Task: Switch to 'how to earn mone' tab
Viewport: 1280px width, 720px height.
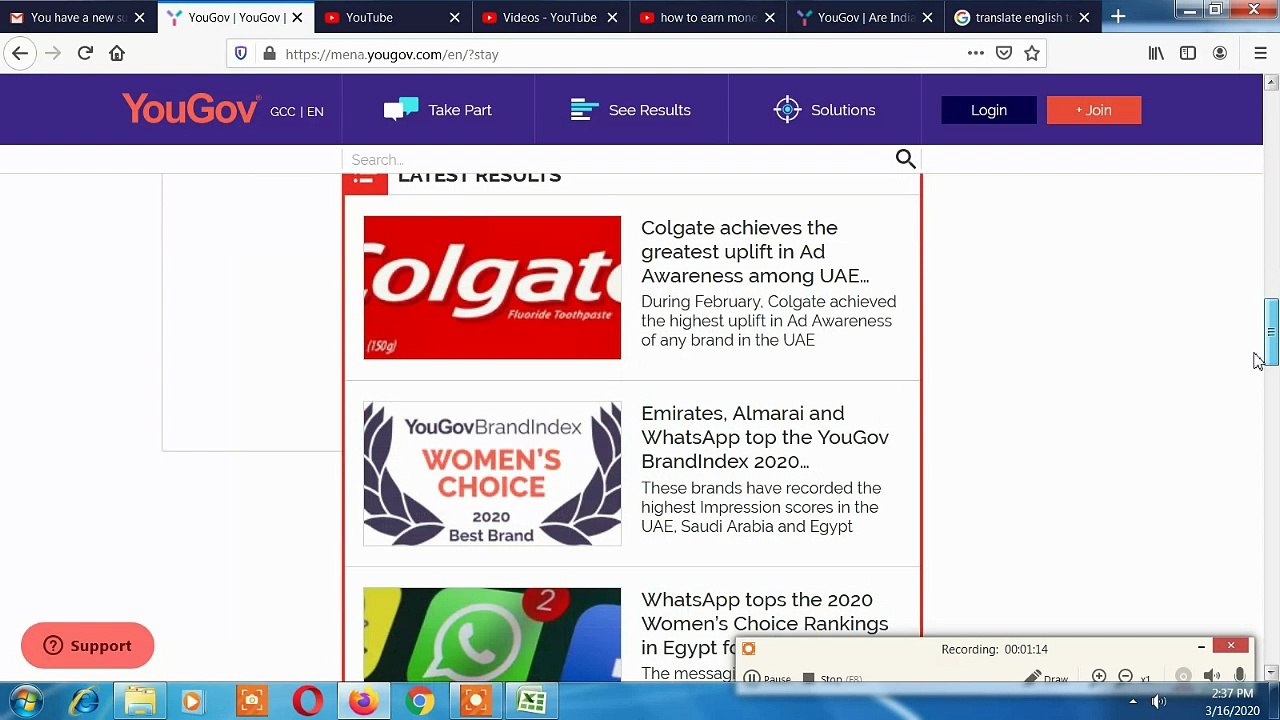Action: [707, 17]
